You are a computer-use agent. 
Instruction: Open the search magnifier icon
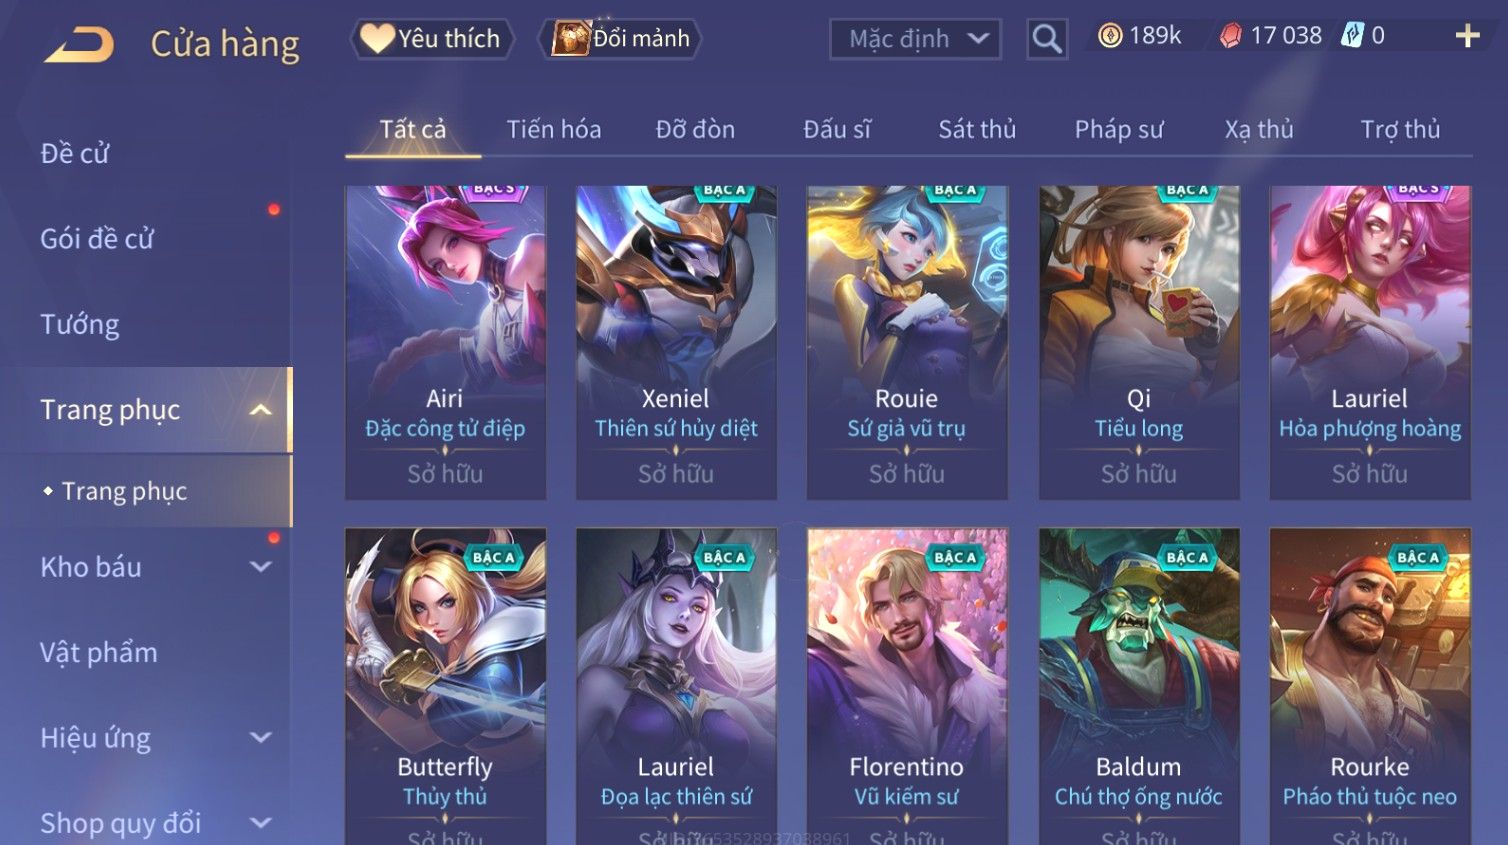(1047, 39)
